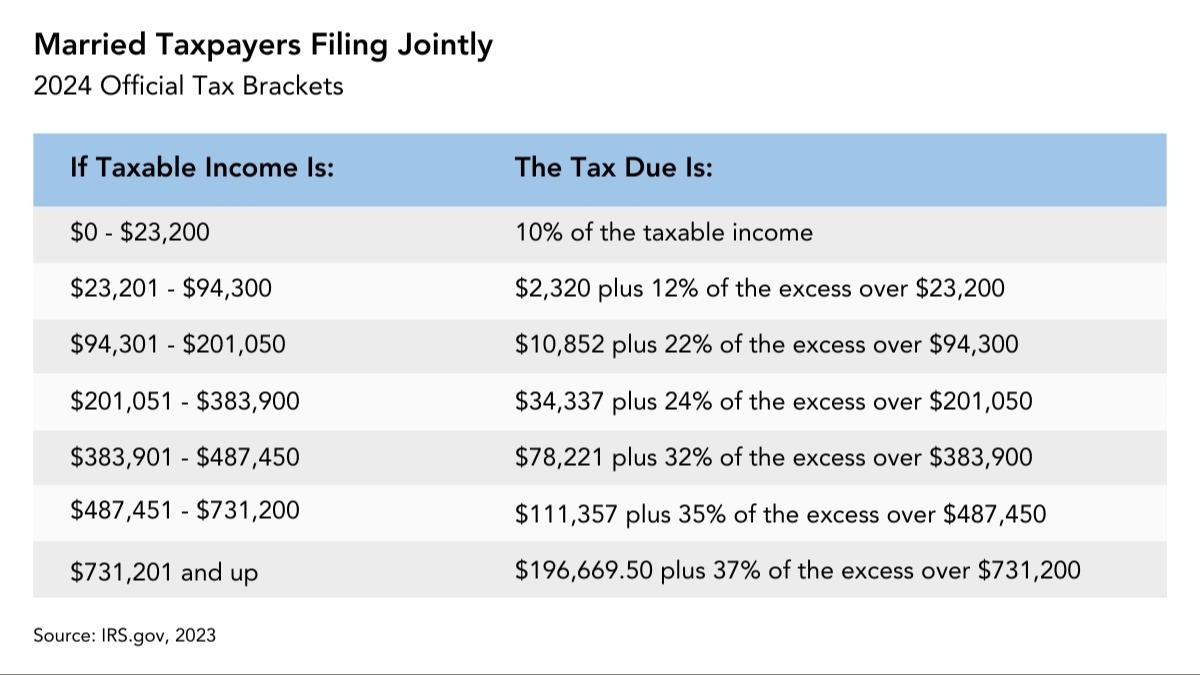Select the "$383,901 - $487,450" income range
1200x675 pixels.
184,457
